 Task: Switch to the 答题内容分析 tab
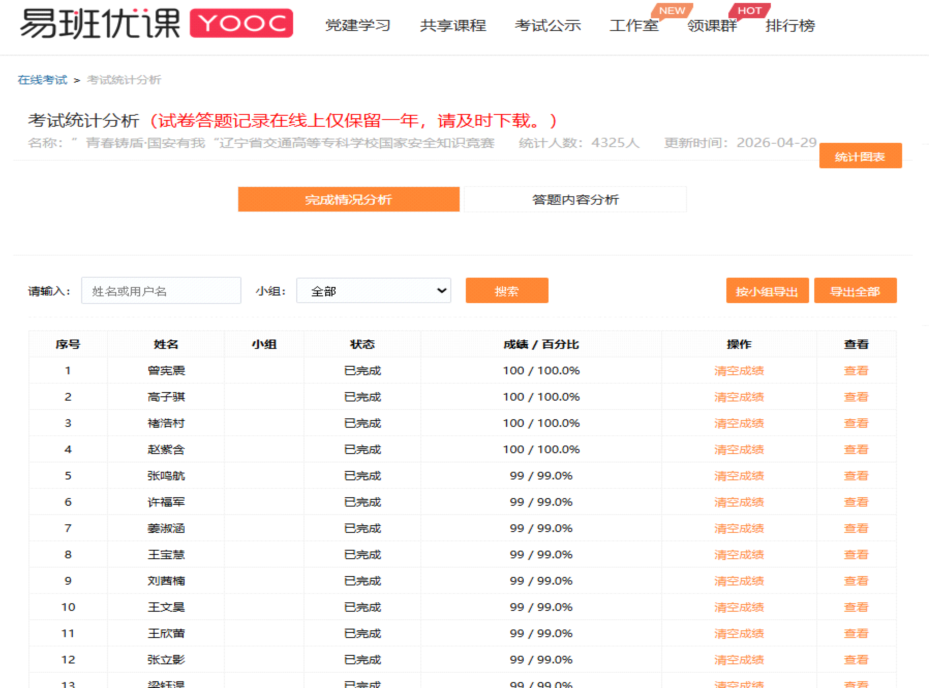click(x=575, y=200)
